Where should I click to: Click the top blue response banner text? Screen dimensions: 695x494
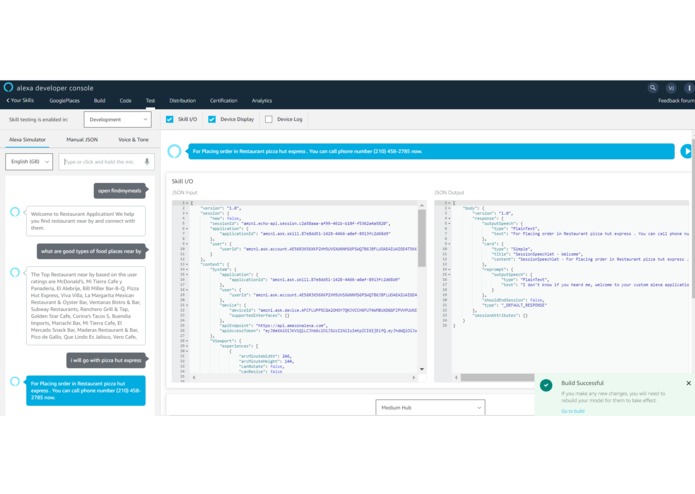(x=307, y=151)
